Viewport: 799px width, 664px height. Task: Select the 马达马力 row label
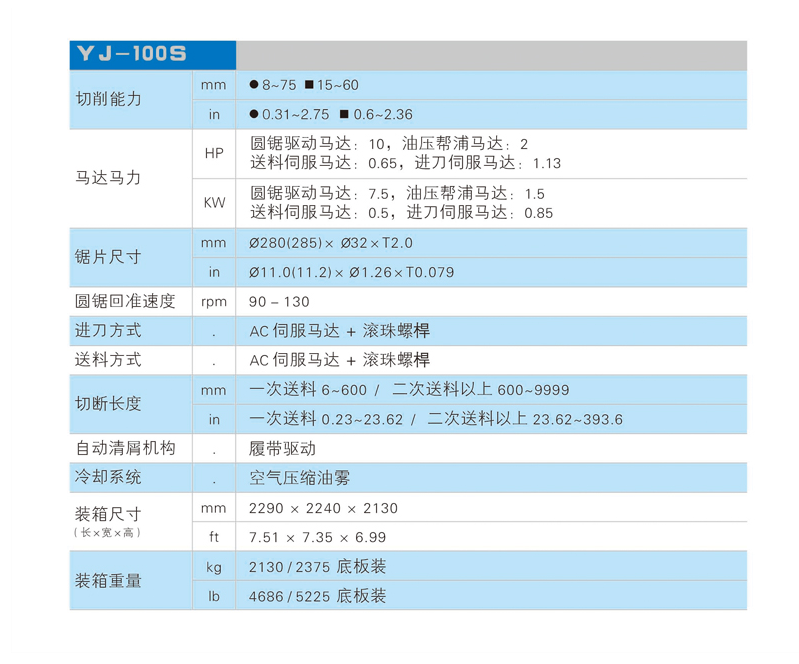(x=109, y=178)
